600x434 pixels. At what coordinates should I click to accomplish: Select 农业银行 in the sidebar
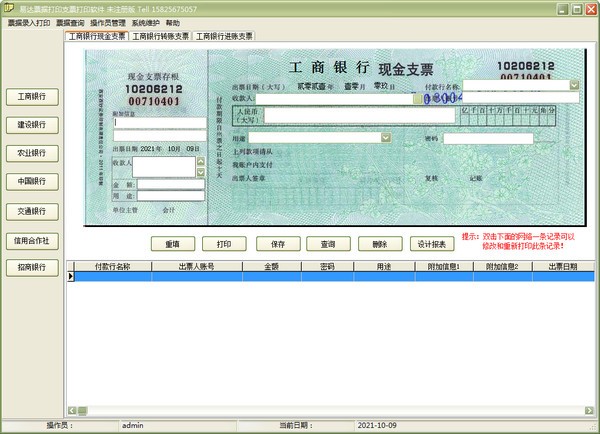pos(32,153)
